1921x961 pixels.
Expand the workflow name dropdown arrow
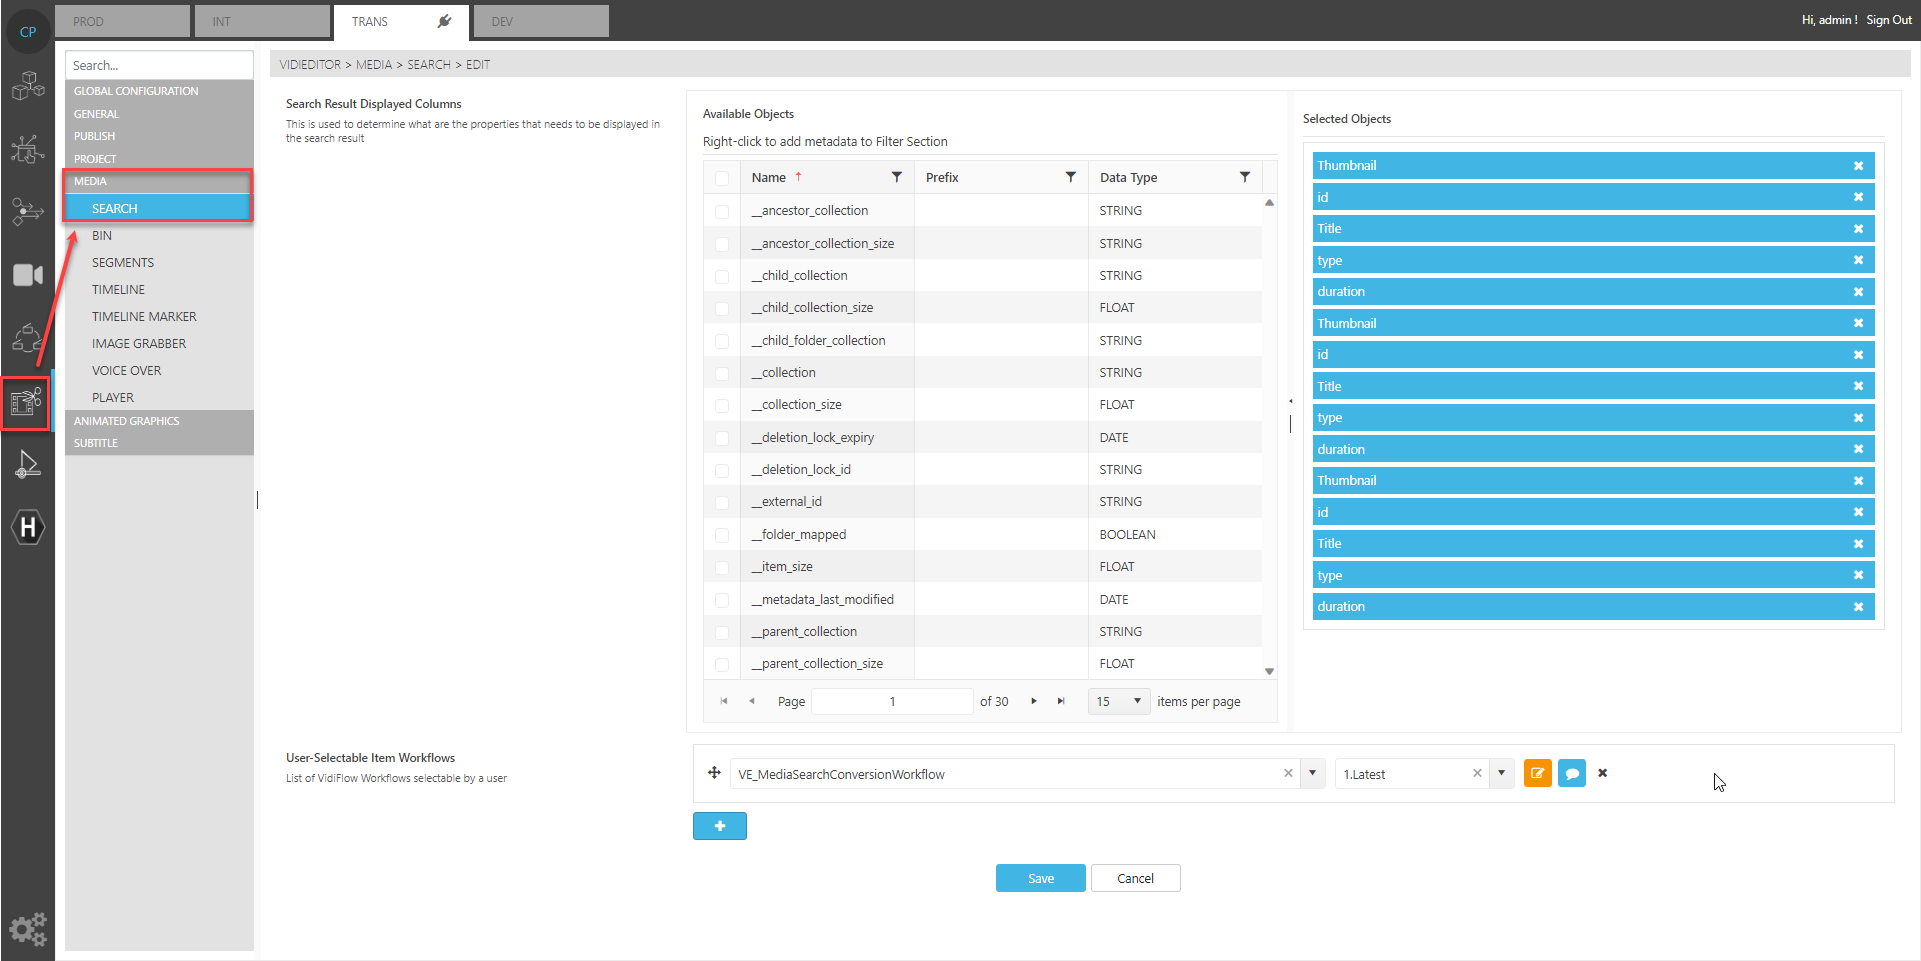(x=1313, y=774)
